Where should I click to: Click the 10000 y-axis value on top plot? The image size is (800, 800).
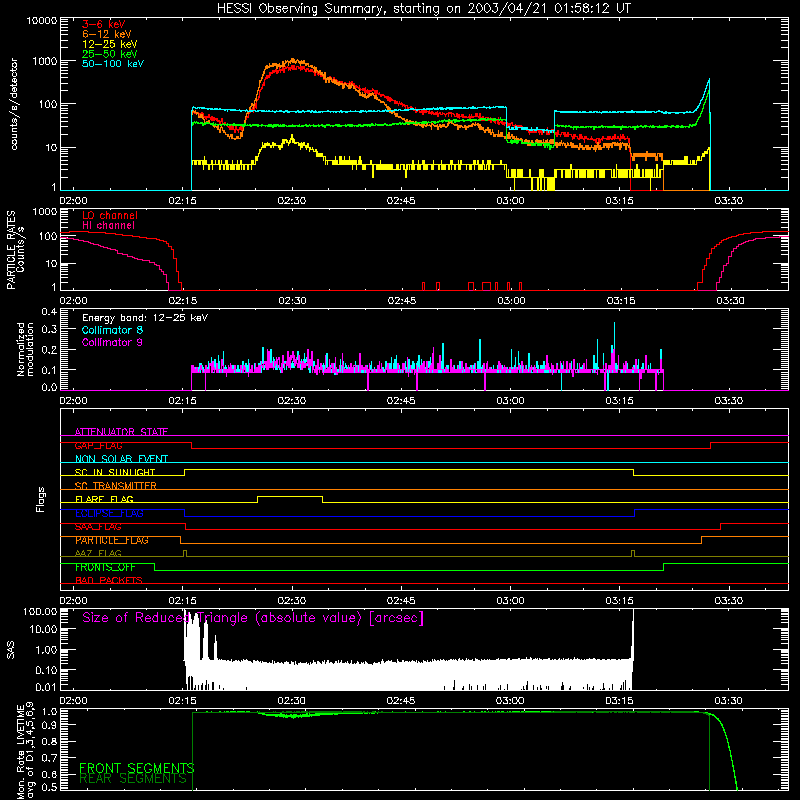42,21
